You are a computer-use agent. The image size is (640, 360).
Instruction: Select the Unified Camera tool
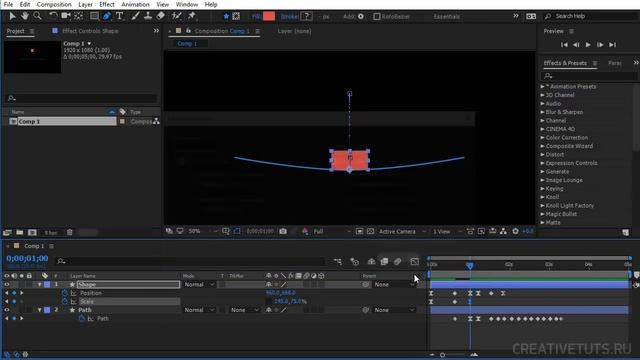click(66, 16)
